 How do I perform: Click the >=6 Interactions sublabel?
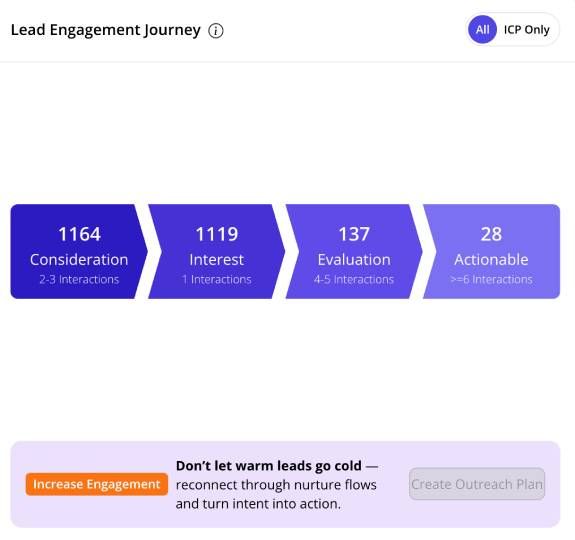(491, 279)
